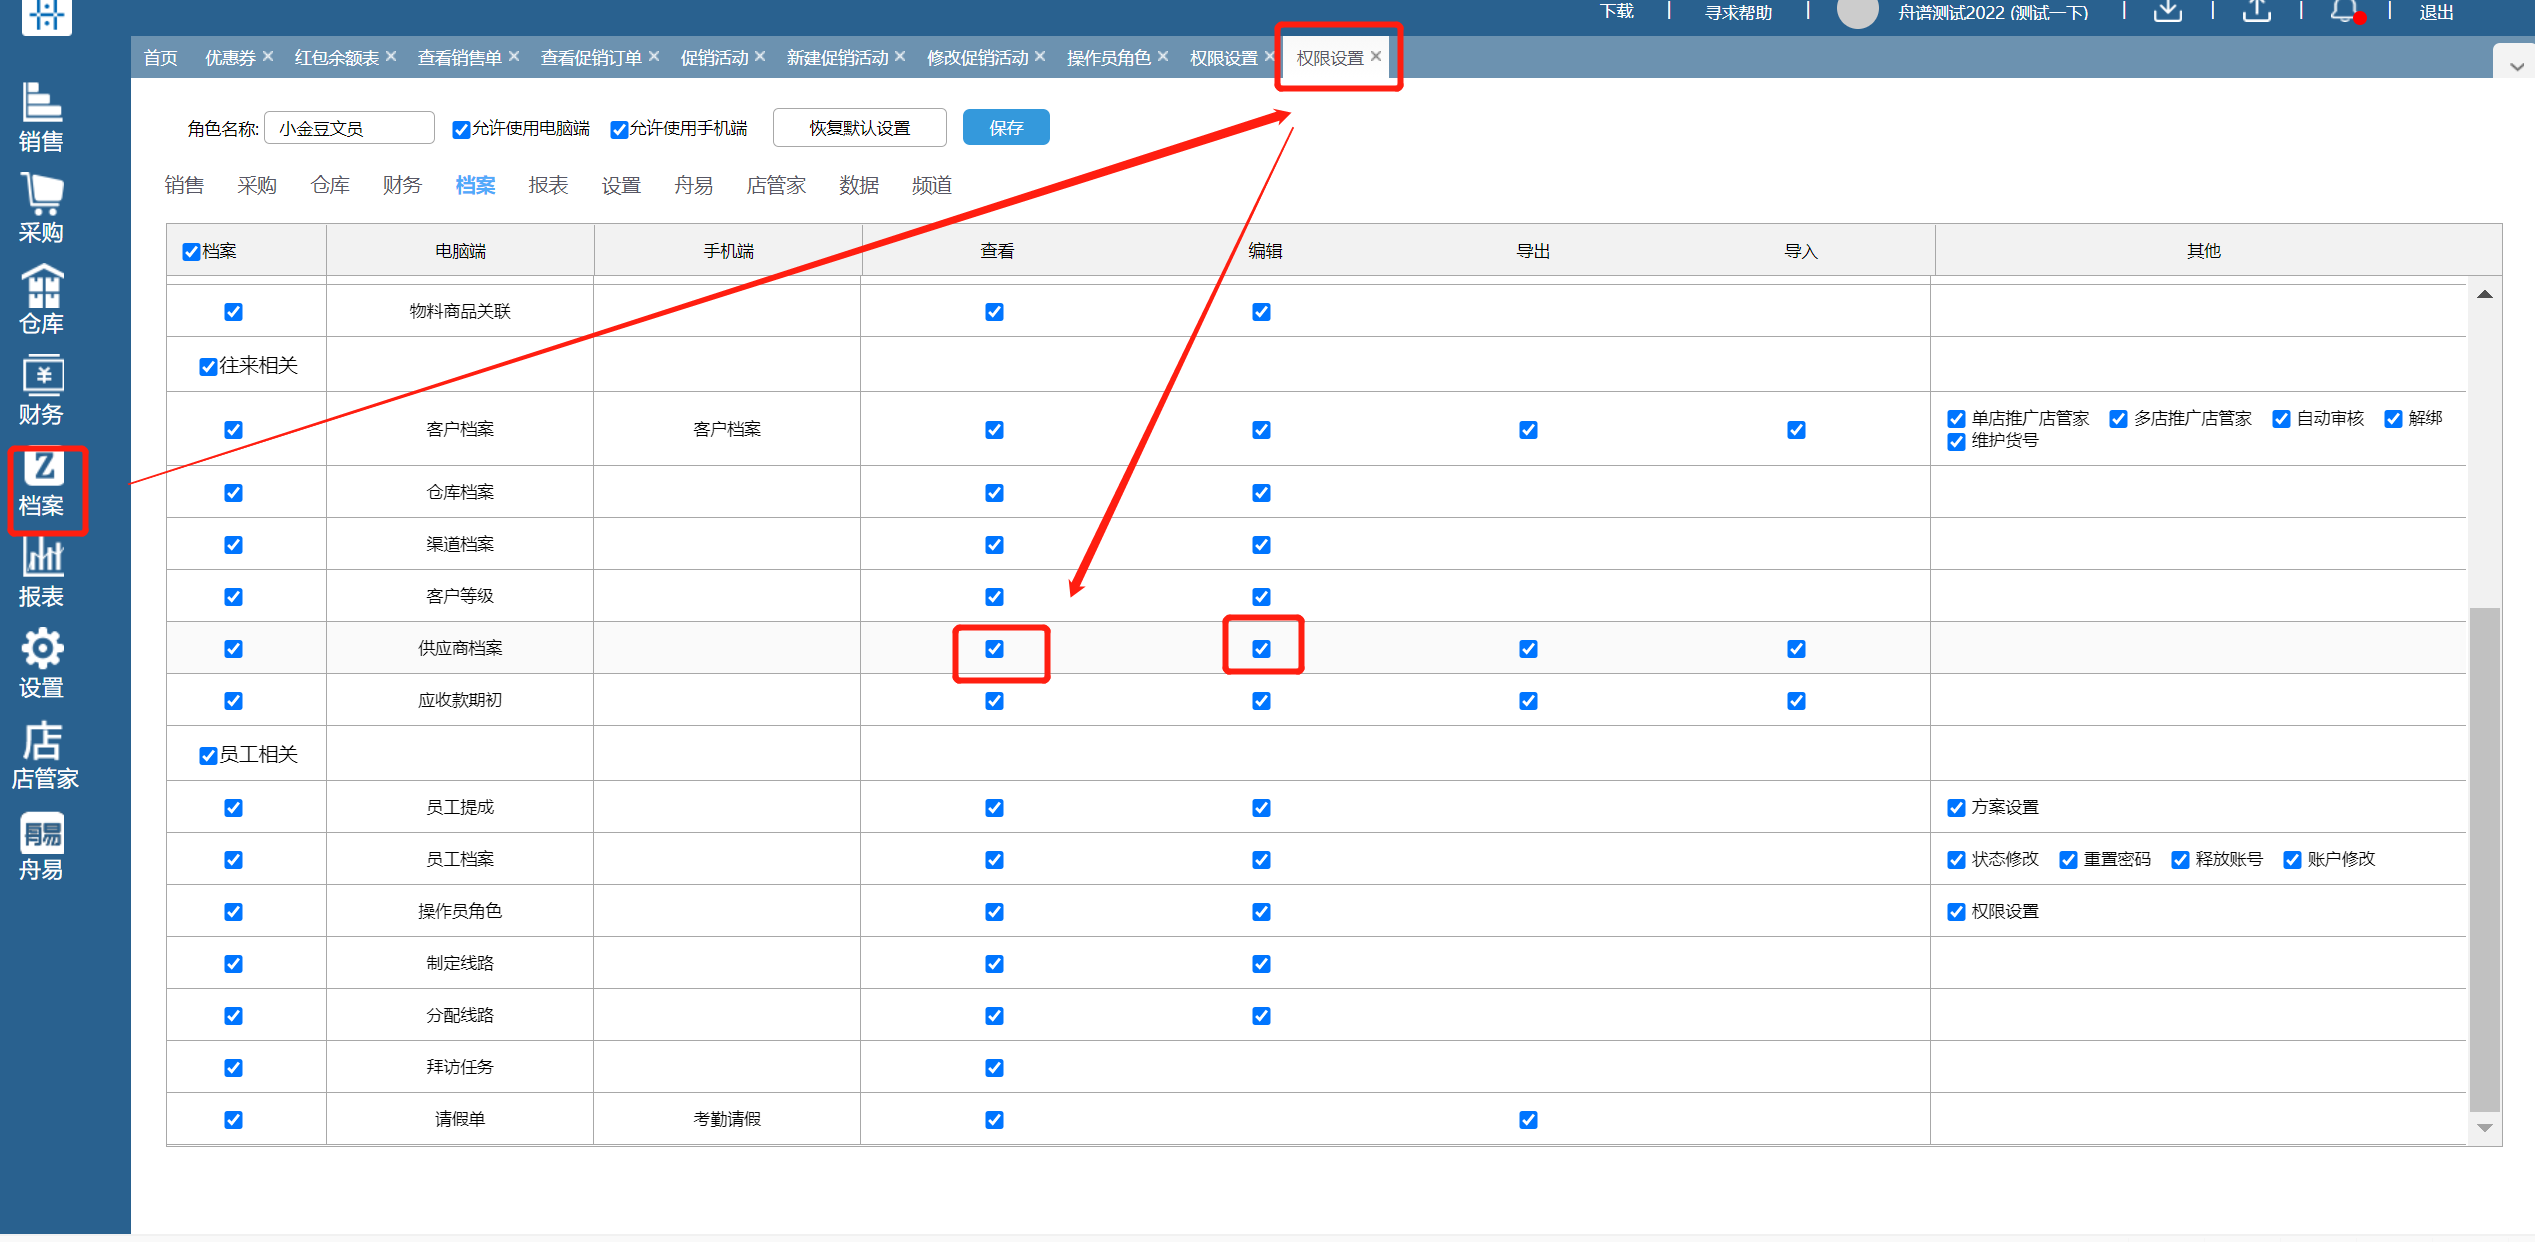Close the 促销活动 tab
The height and width of the screenshot is (1242, 2535).
[x=760, y=56]
